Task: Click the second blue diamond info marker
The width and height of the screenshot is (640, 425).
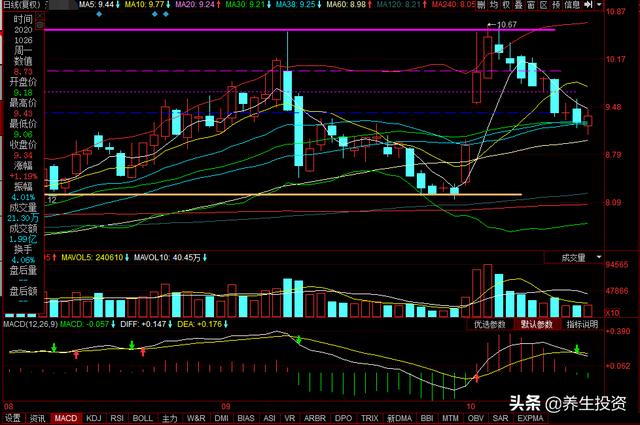Action: (x=155, y=14)
